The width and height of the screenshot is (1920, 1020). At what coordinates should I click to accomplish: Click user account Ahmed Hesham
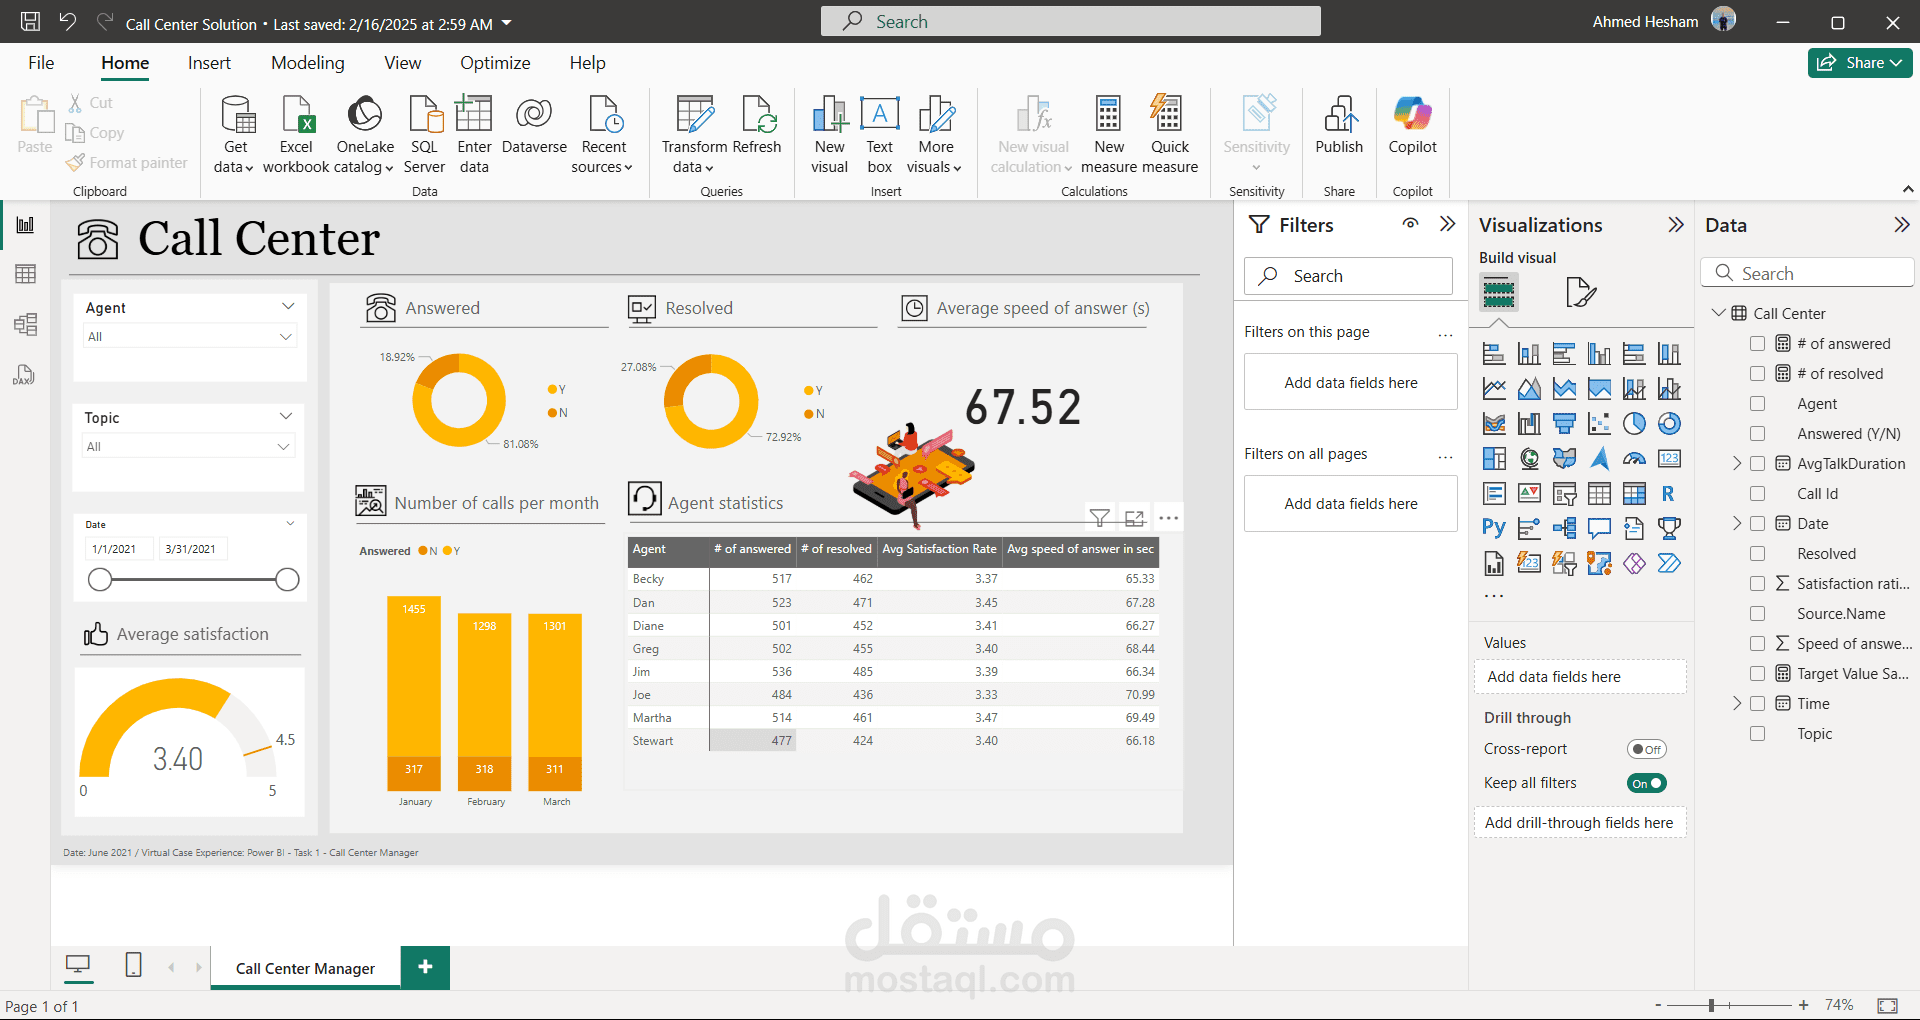(1664, 22)
